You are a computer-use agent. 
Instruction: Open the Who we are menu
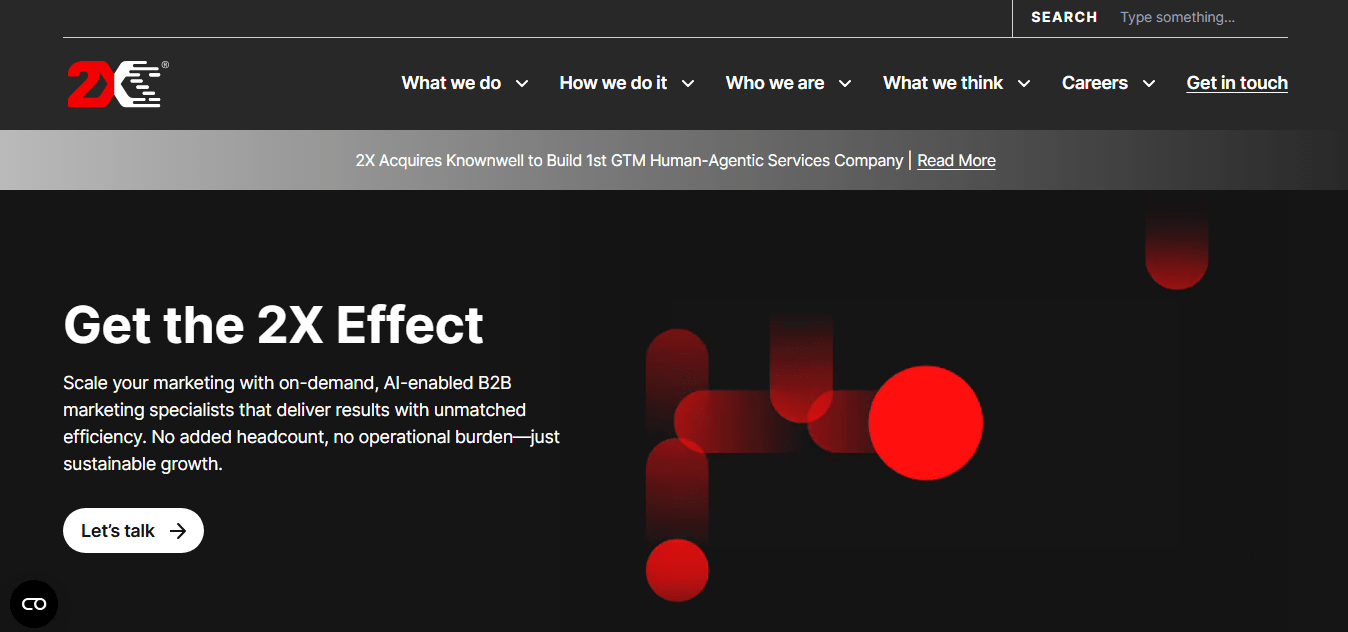coord(775,83)
